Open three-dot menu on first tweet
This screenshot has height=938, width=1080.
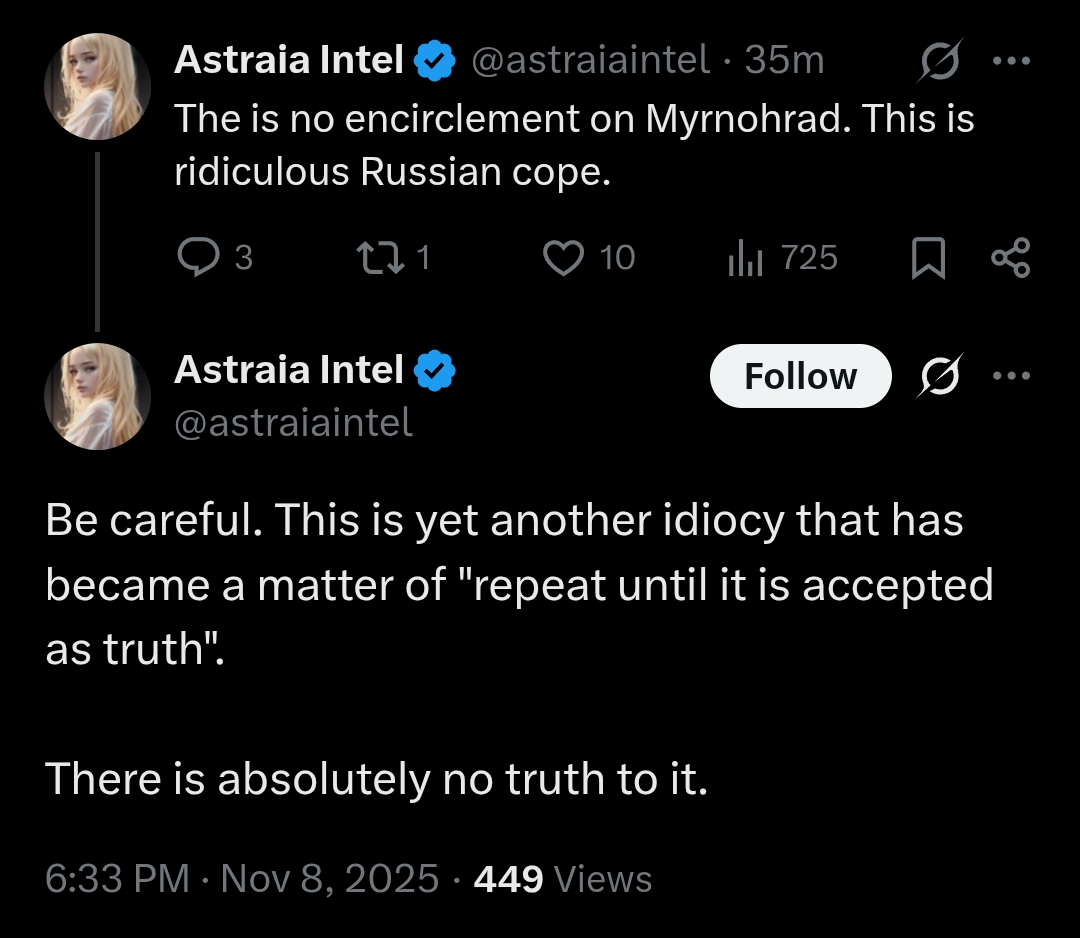pyautogui.click(x=1011, y=61)
